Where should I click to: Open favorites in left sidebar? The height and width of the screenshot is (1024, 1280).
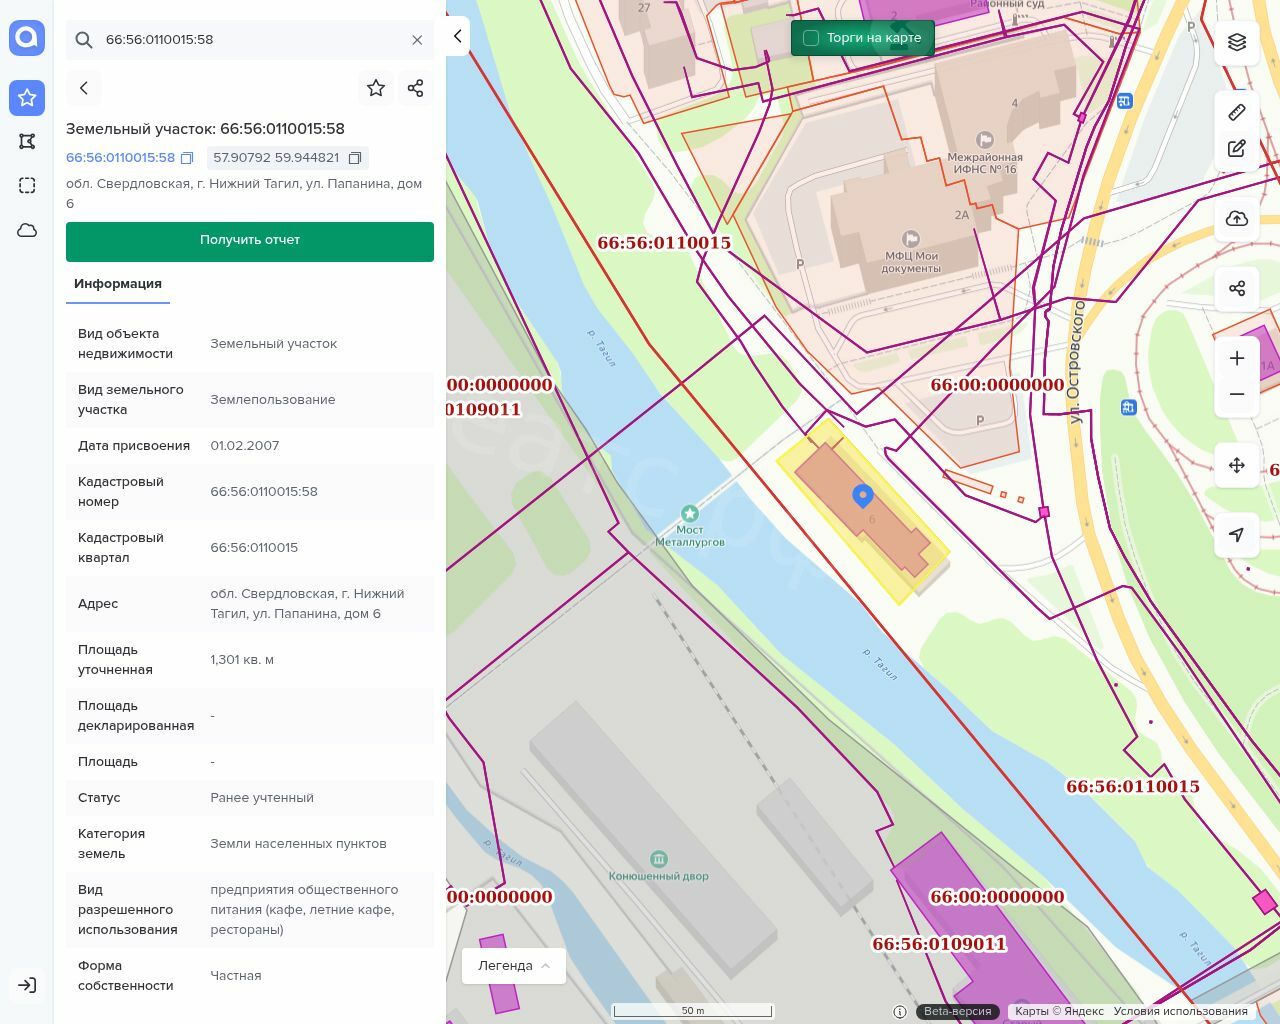(27, 98)
